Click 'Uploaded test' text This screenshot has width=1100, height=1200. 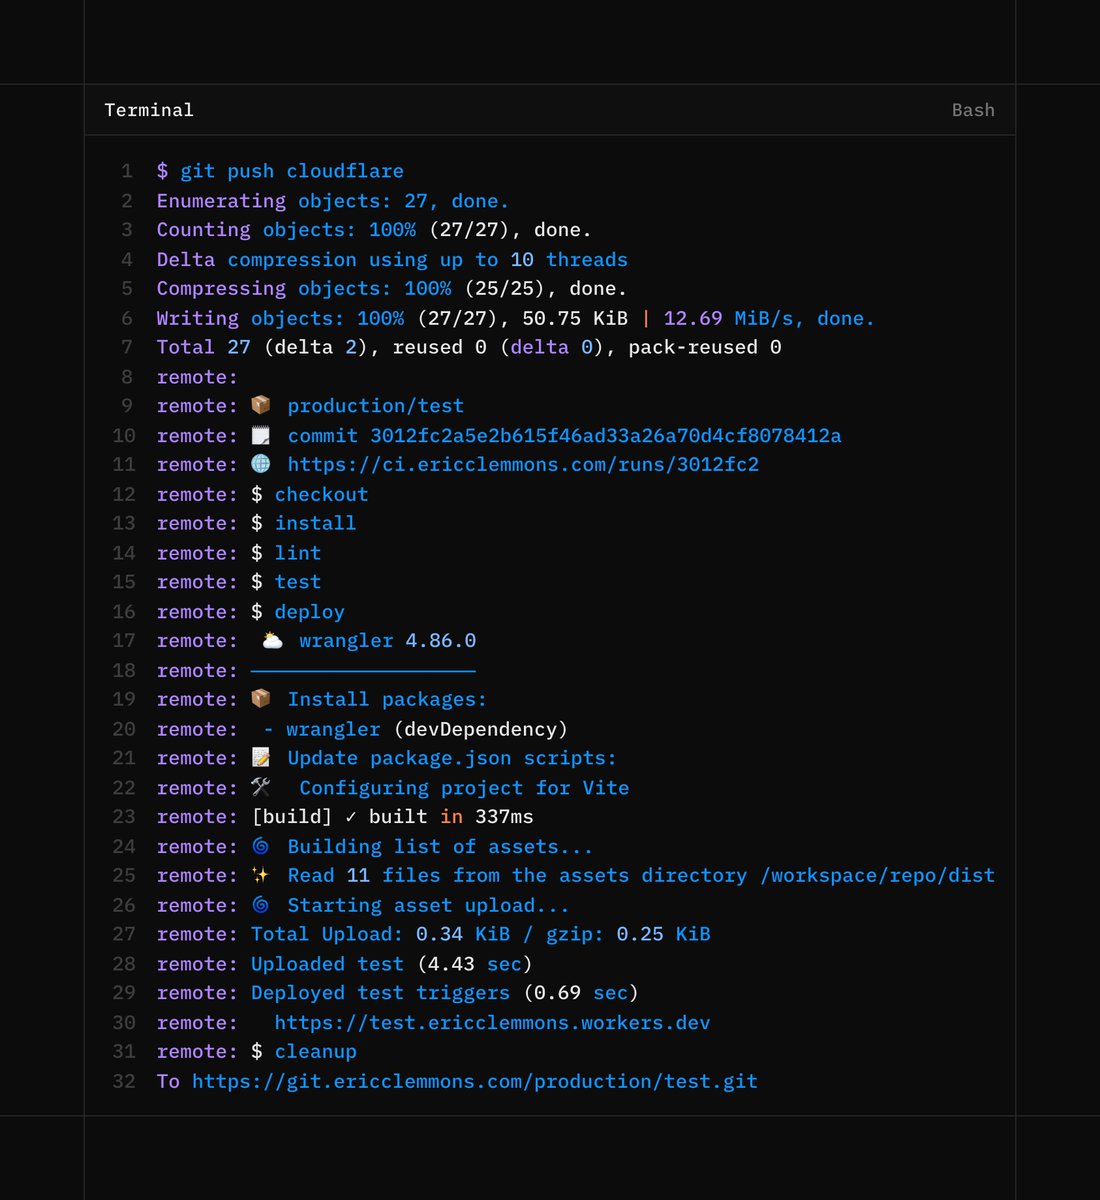point(328,964)
